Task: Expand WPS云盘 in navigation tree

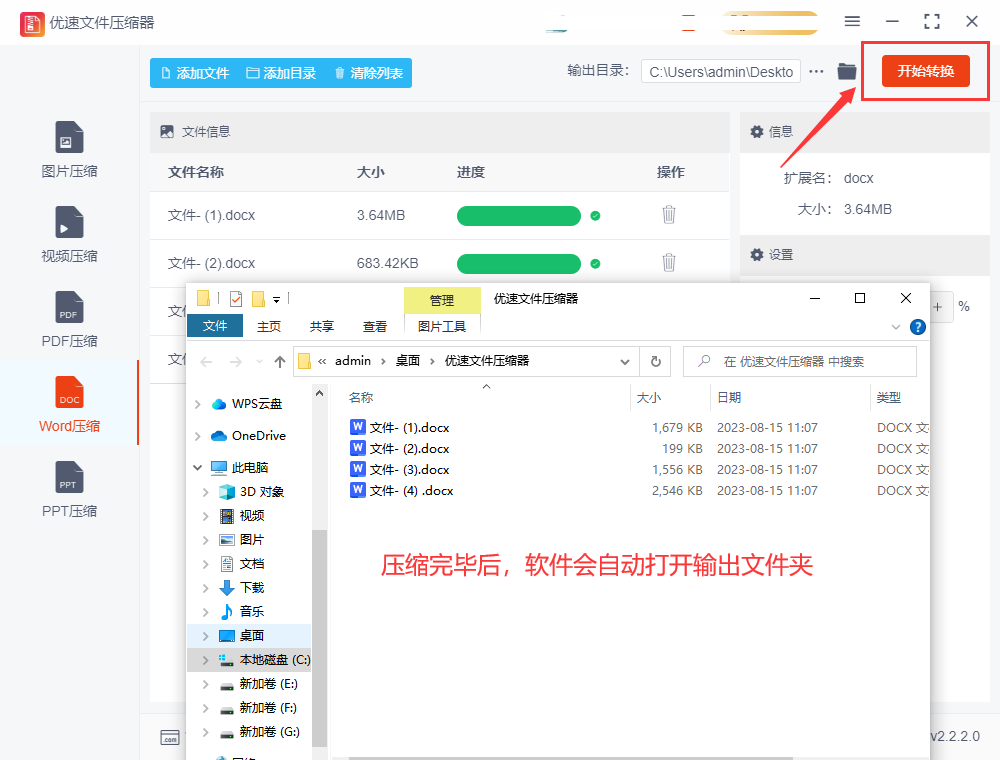Action: (x=198, y=404)
